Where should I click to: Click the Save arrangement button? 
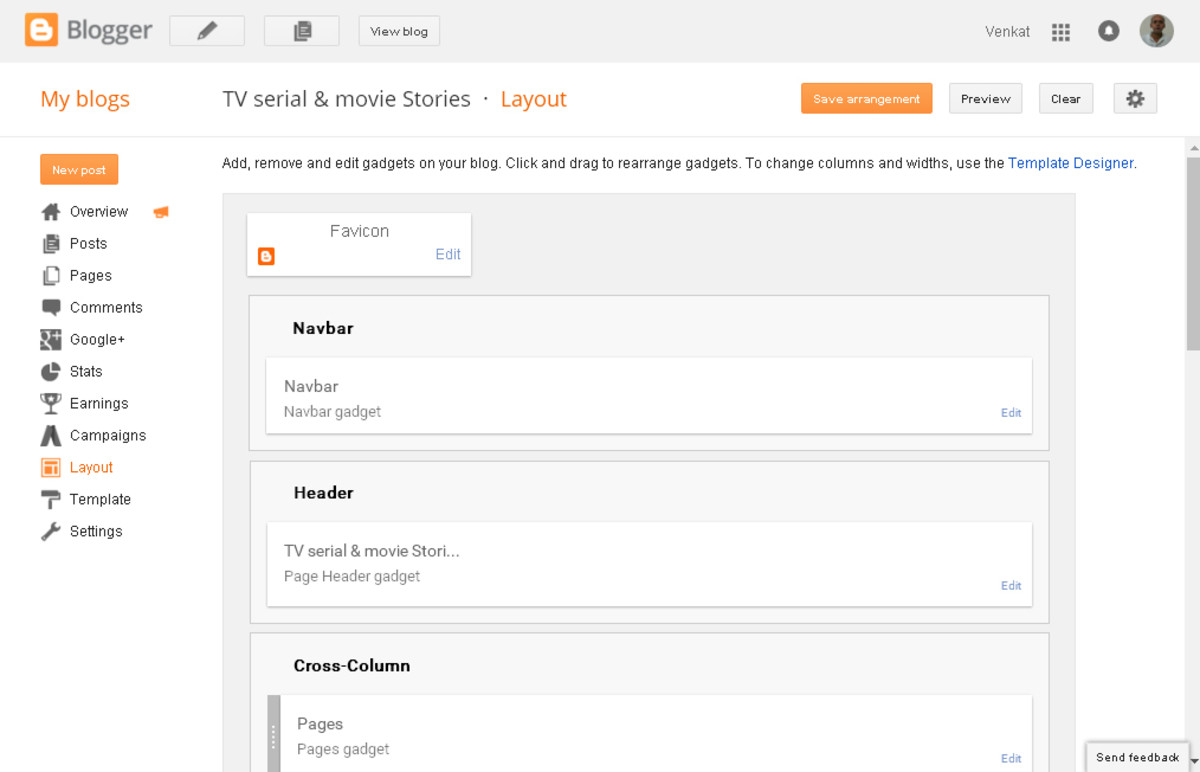click(x=866, y=99)
